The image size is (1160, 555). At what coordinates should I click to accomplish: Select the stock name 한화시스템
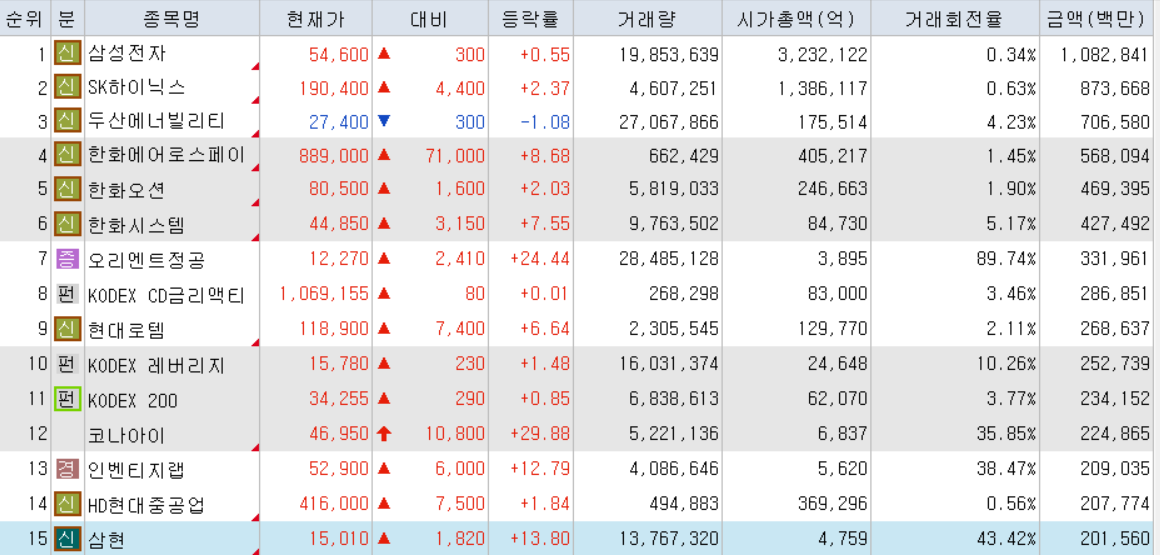137,223
